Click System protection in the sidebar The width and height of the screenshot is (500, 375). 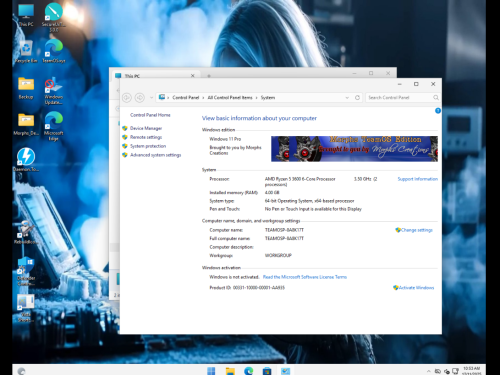[x=148, y=146]
